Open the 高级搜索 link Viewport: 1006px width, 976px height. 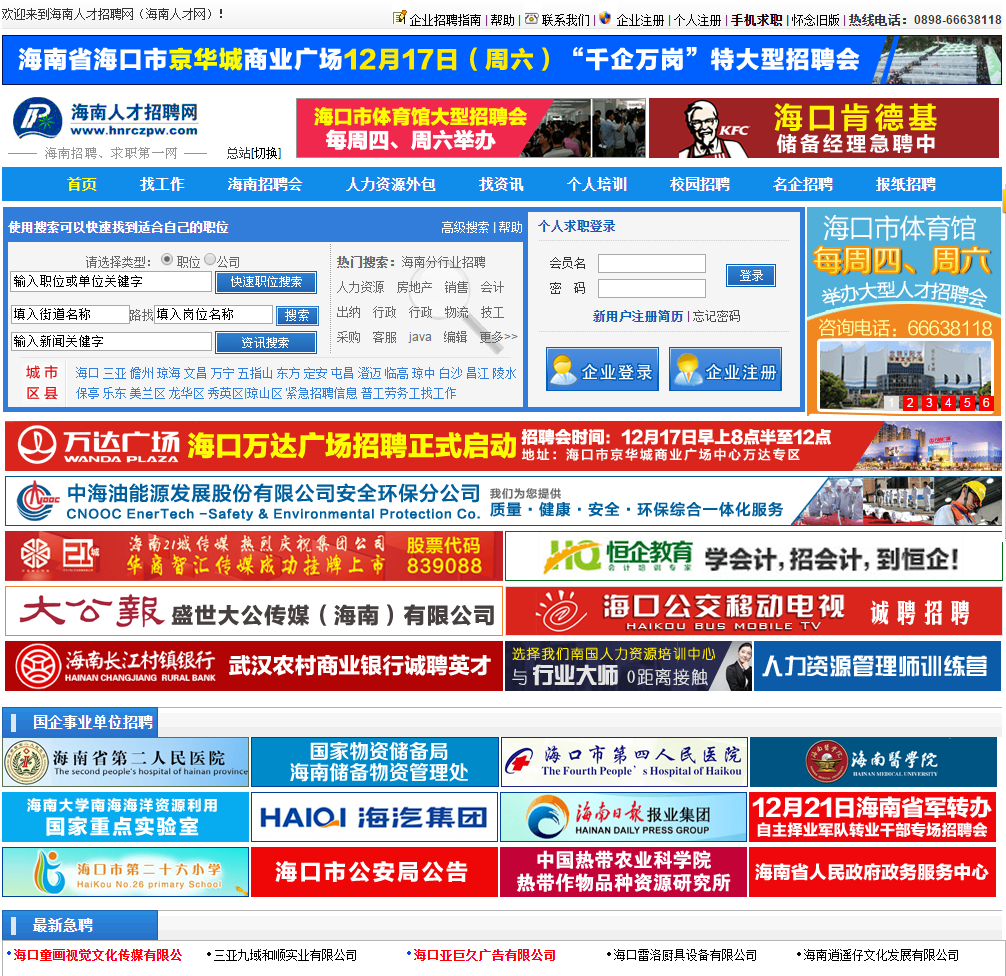(465, 227)
